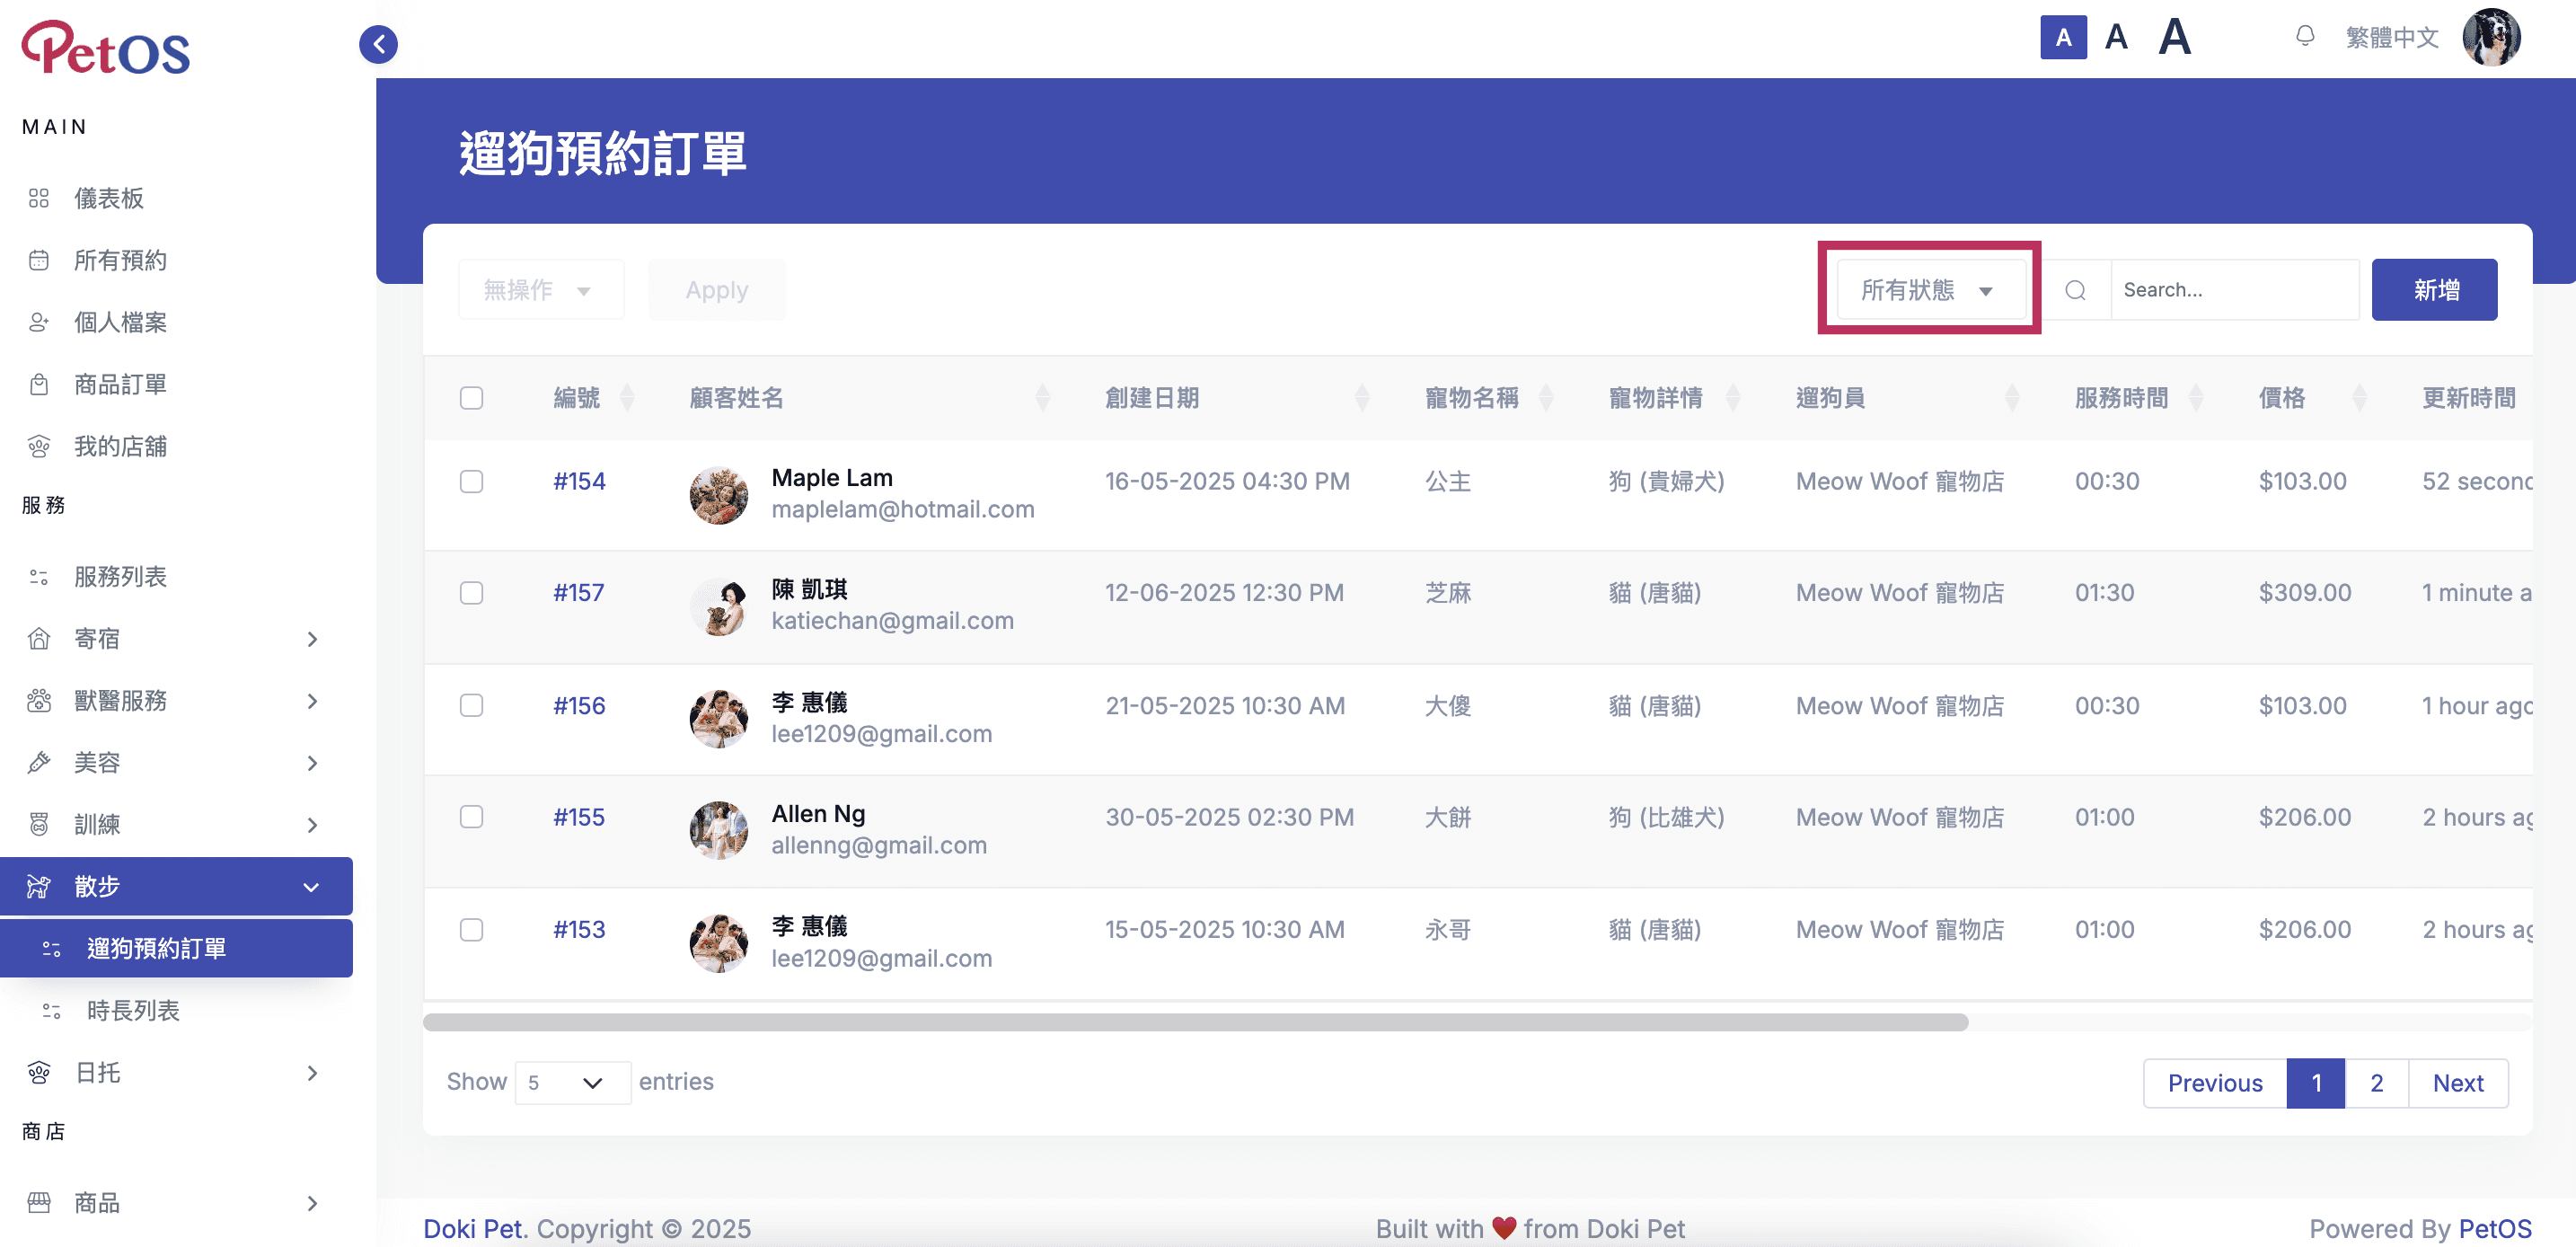Click the 訓練 training icon
The width and height of the screenshot is (2576, 1247).
39,824
